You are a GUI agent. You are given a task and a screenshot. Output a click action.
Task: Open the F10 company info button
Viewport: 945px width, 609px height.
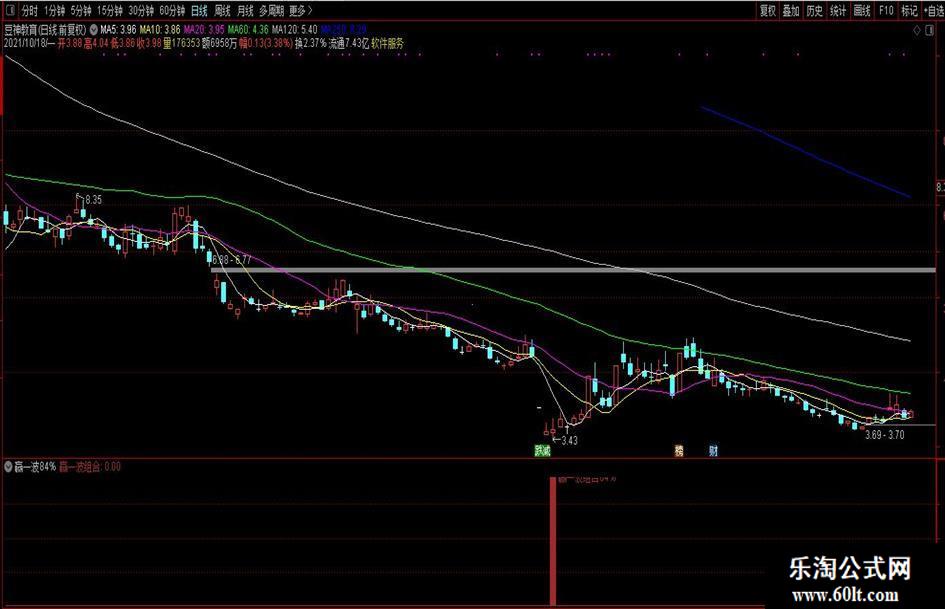point(886,11)
